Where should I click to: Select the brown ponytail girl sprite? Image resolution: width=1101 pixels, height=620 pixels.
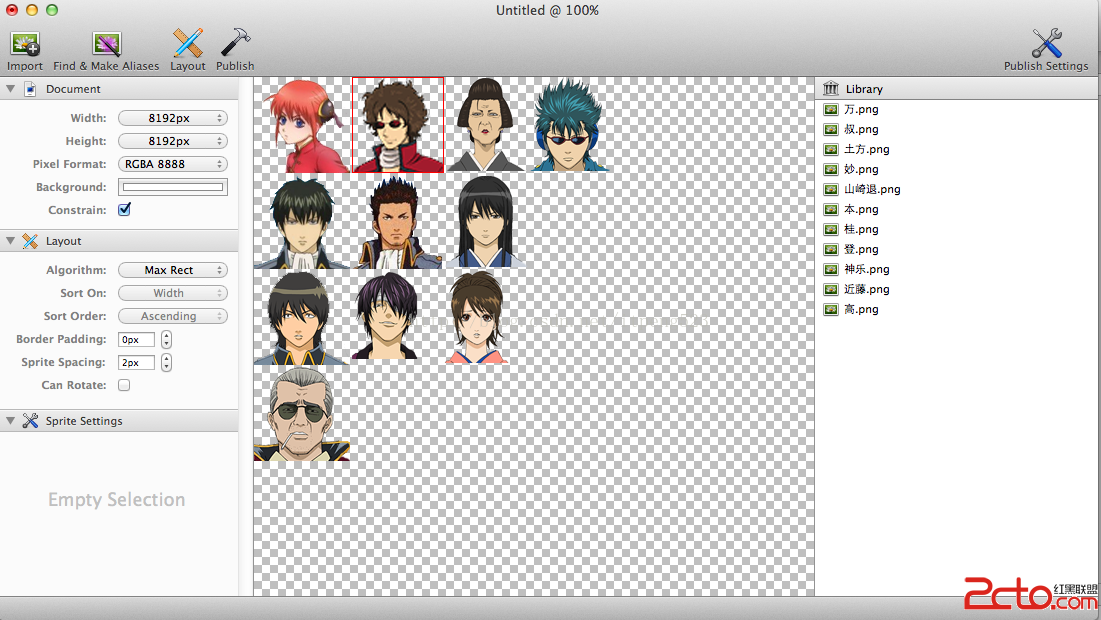tap(477, 317)
